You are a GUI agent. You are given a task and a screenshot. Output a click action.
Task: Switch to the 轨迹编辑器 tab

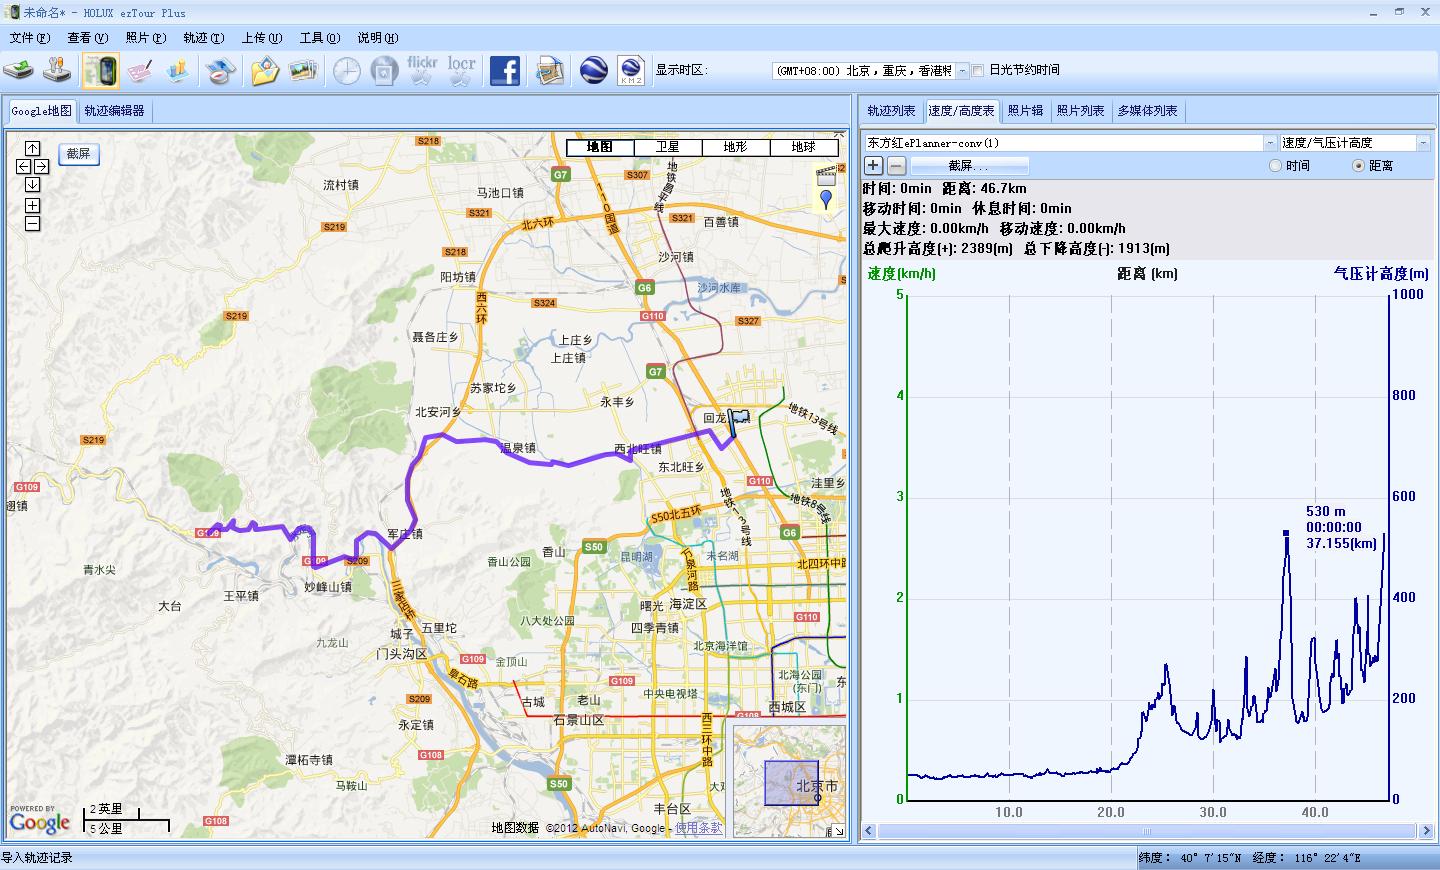[114, 111]
